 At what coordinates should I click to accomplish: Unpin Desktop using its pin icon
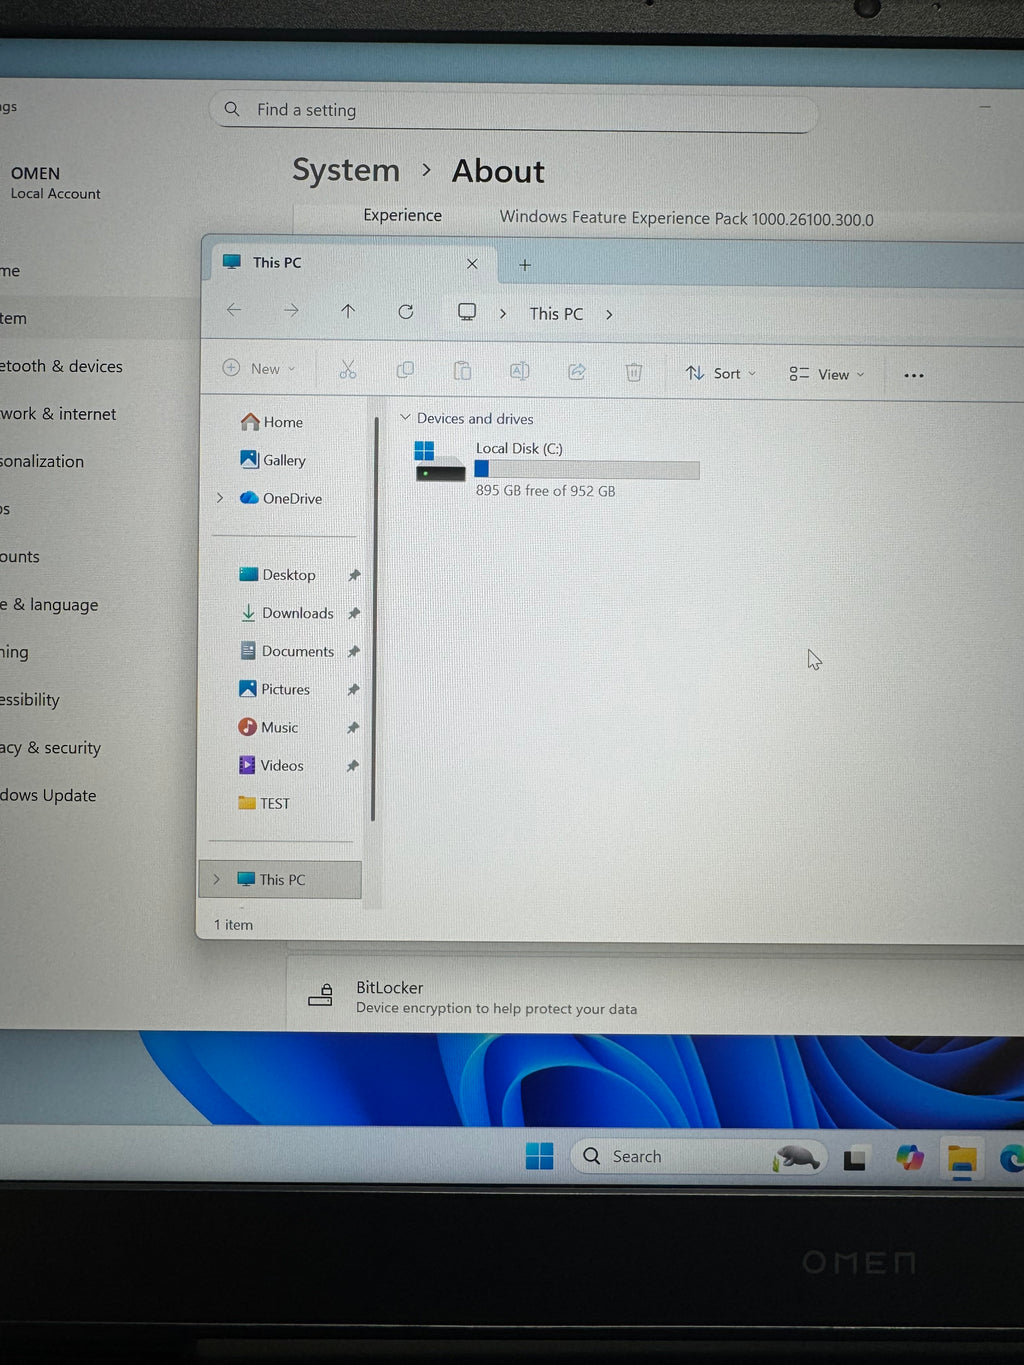pos(354,576)
